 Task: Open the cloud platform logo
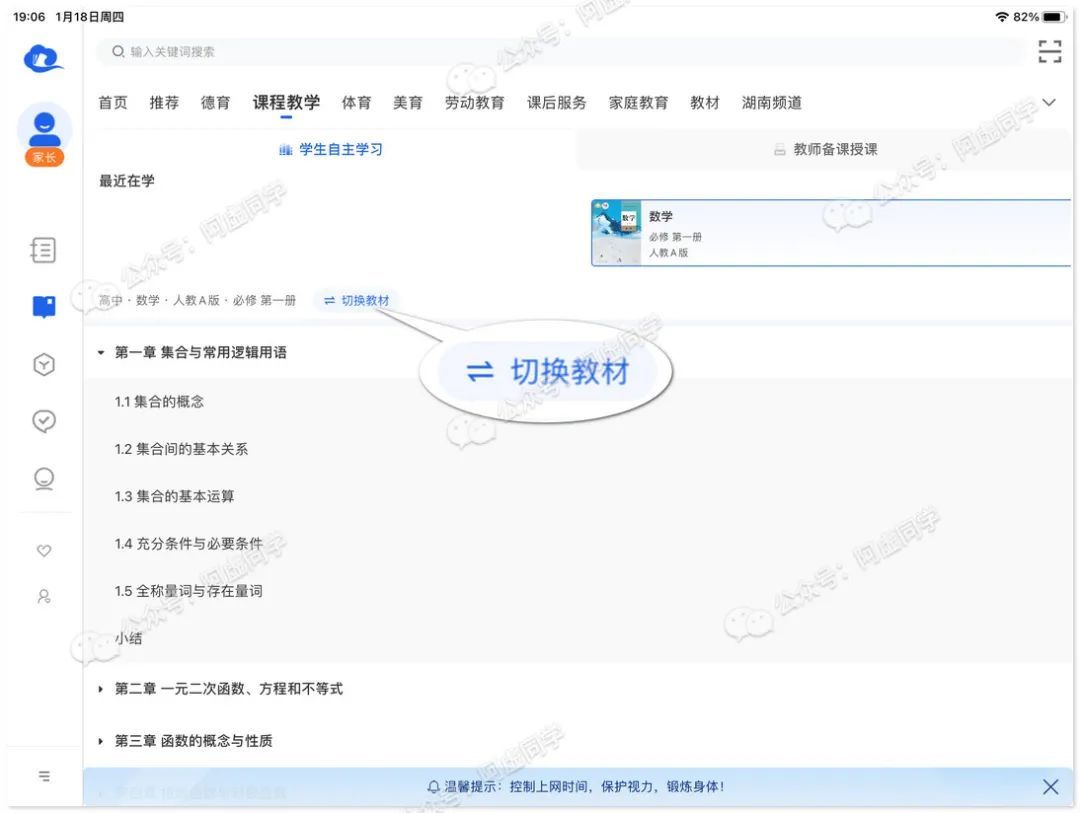click(43, 58)
